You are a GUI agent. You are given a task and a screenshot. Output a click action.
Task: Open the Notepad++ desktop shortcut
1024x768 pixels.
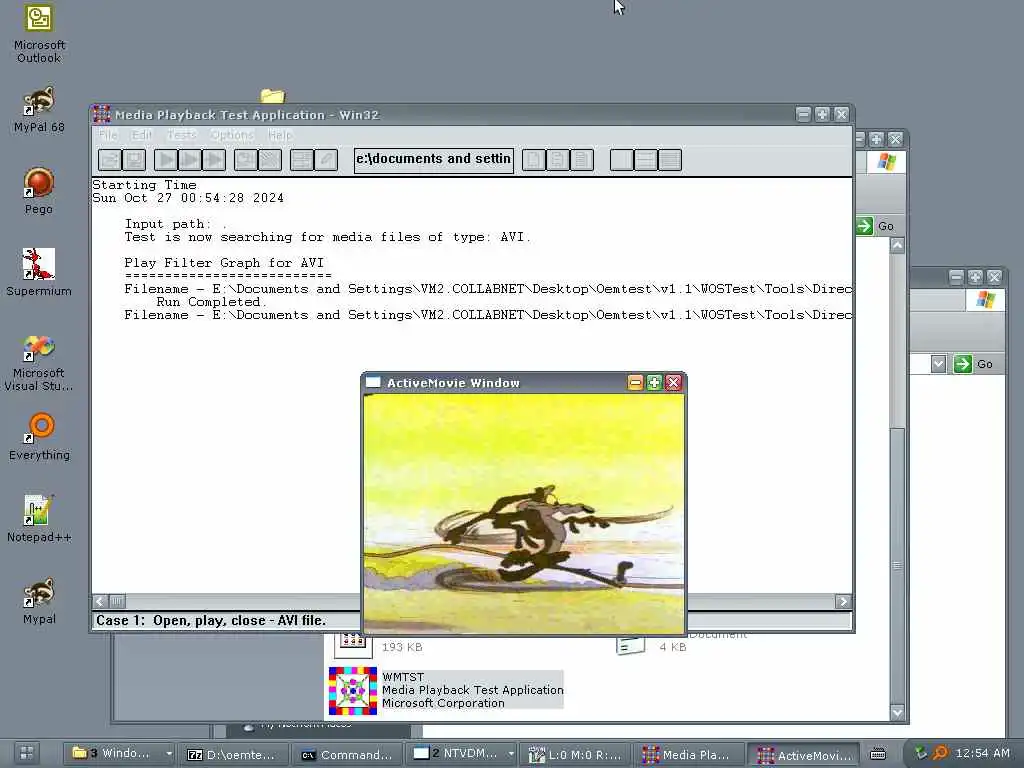click(x=39, y=519)
